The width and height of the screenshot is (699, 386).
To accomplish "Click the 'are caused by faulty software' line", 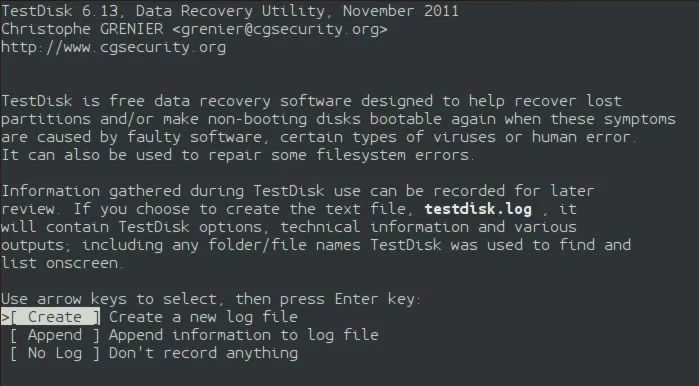I will (x=317, y=137).
